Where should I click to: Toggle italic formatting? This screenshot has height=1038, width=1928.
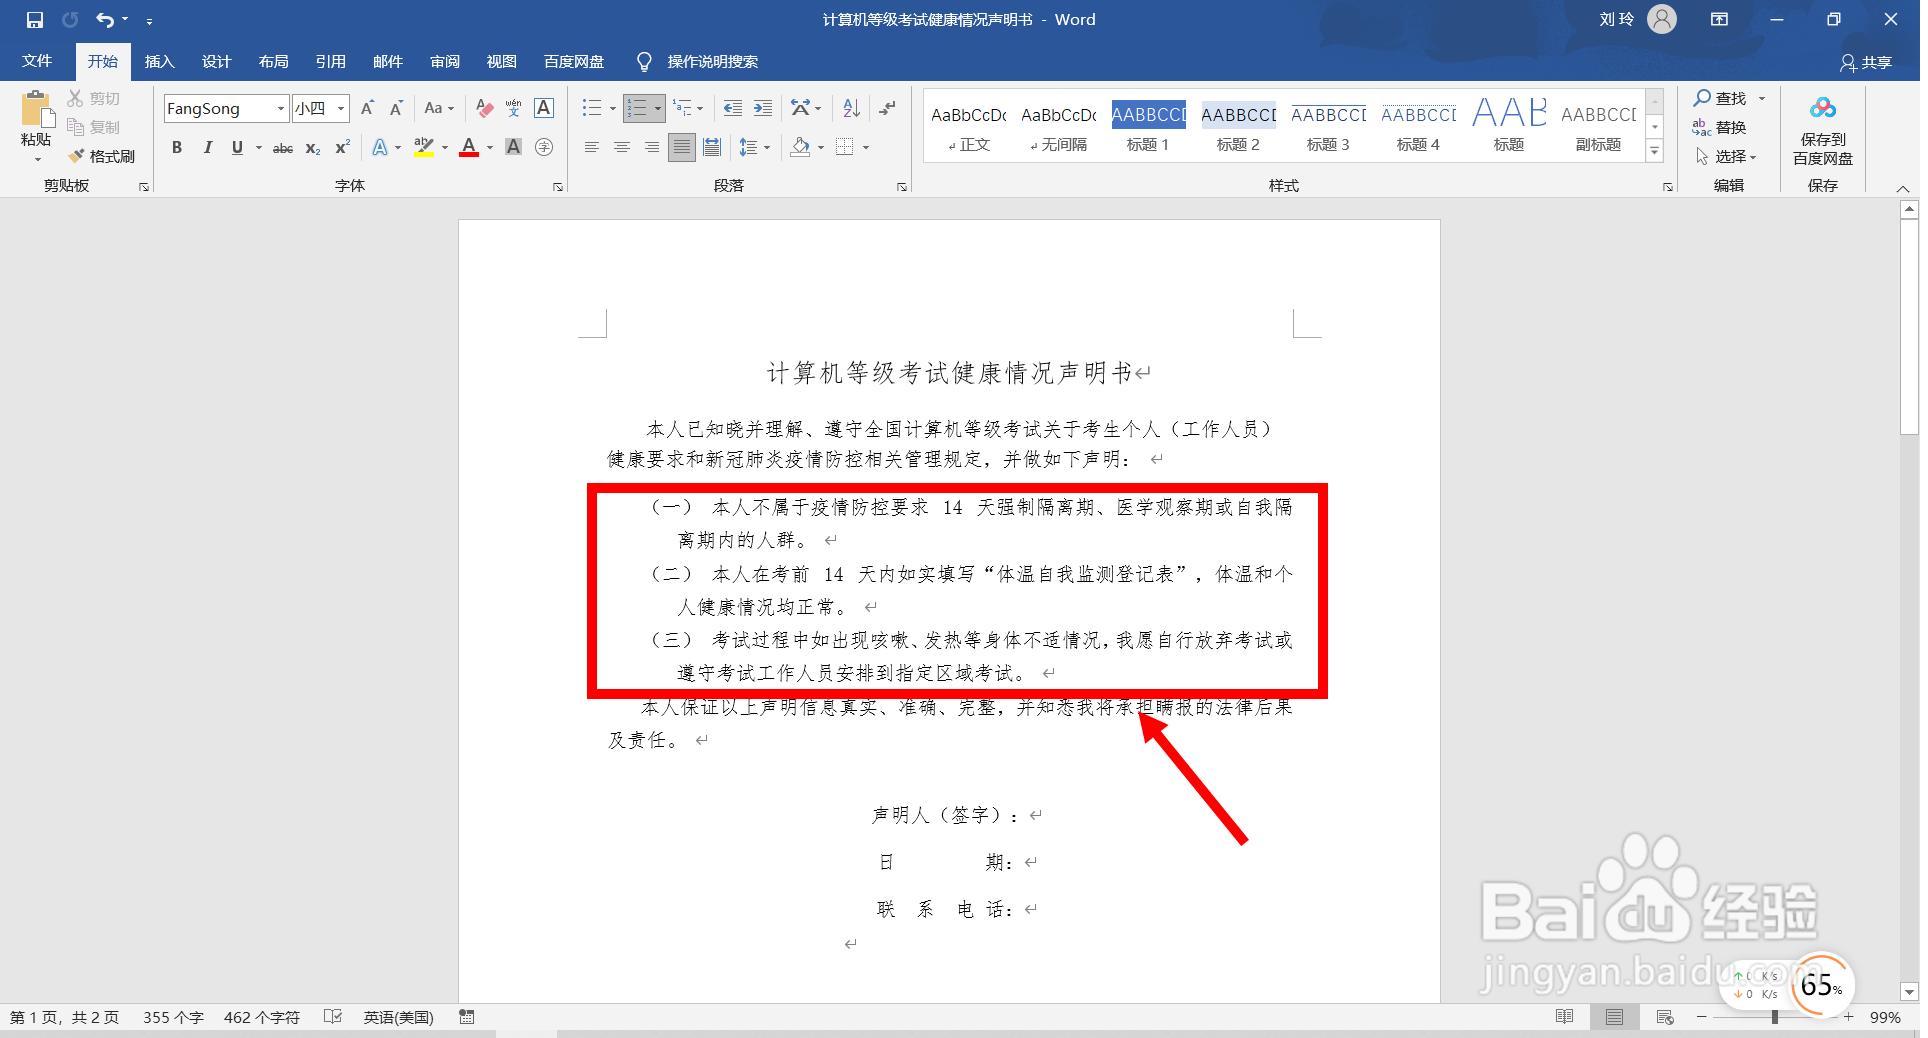(207, 148)
